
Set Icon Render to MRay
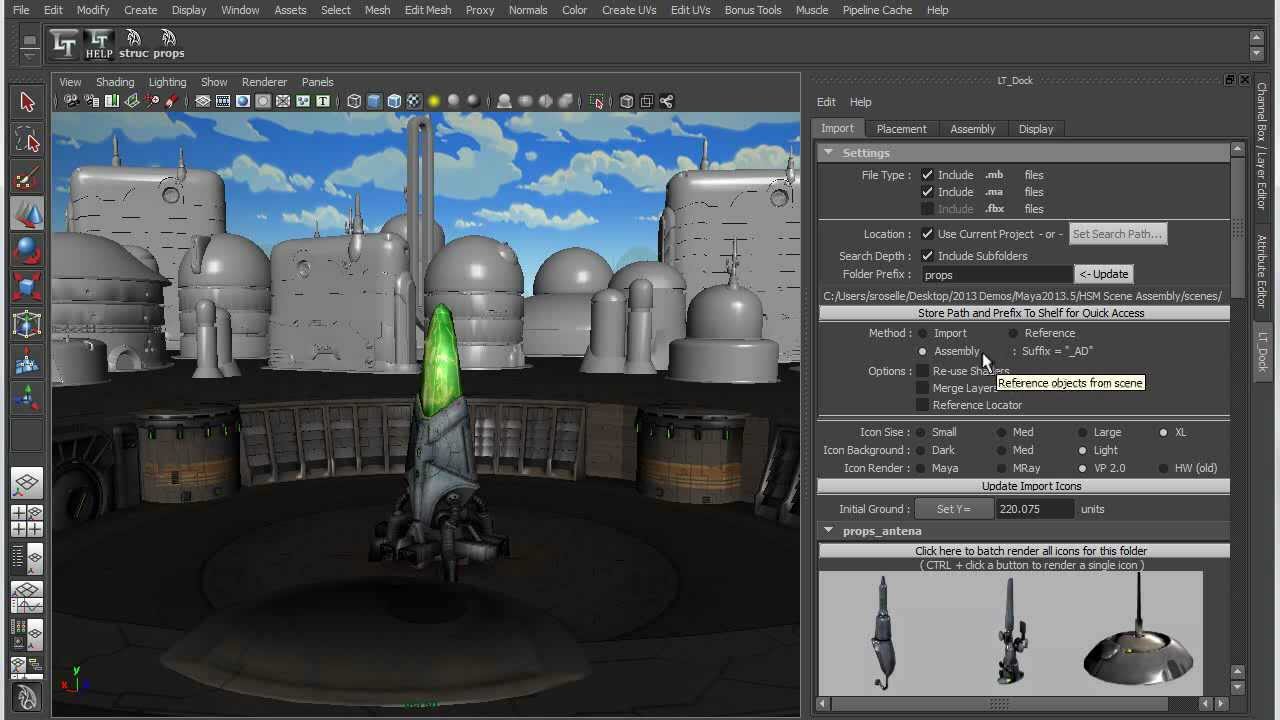click(x=1002, y=468)
